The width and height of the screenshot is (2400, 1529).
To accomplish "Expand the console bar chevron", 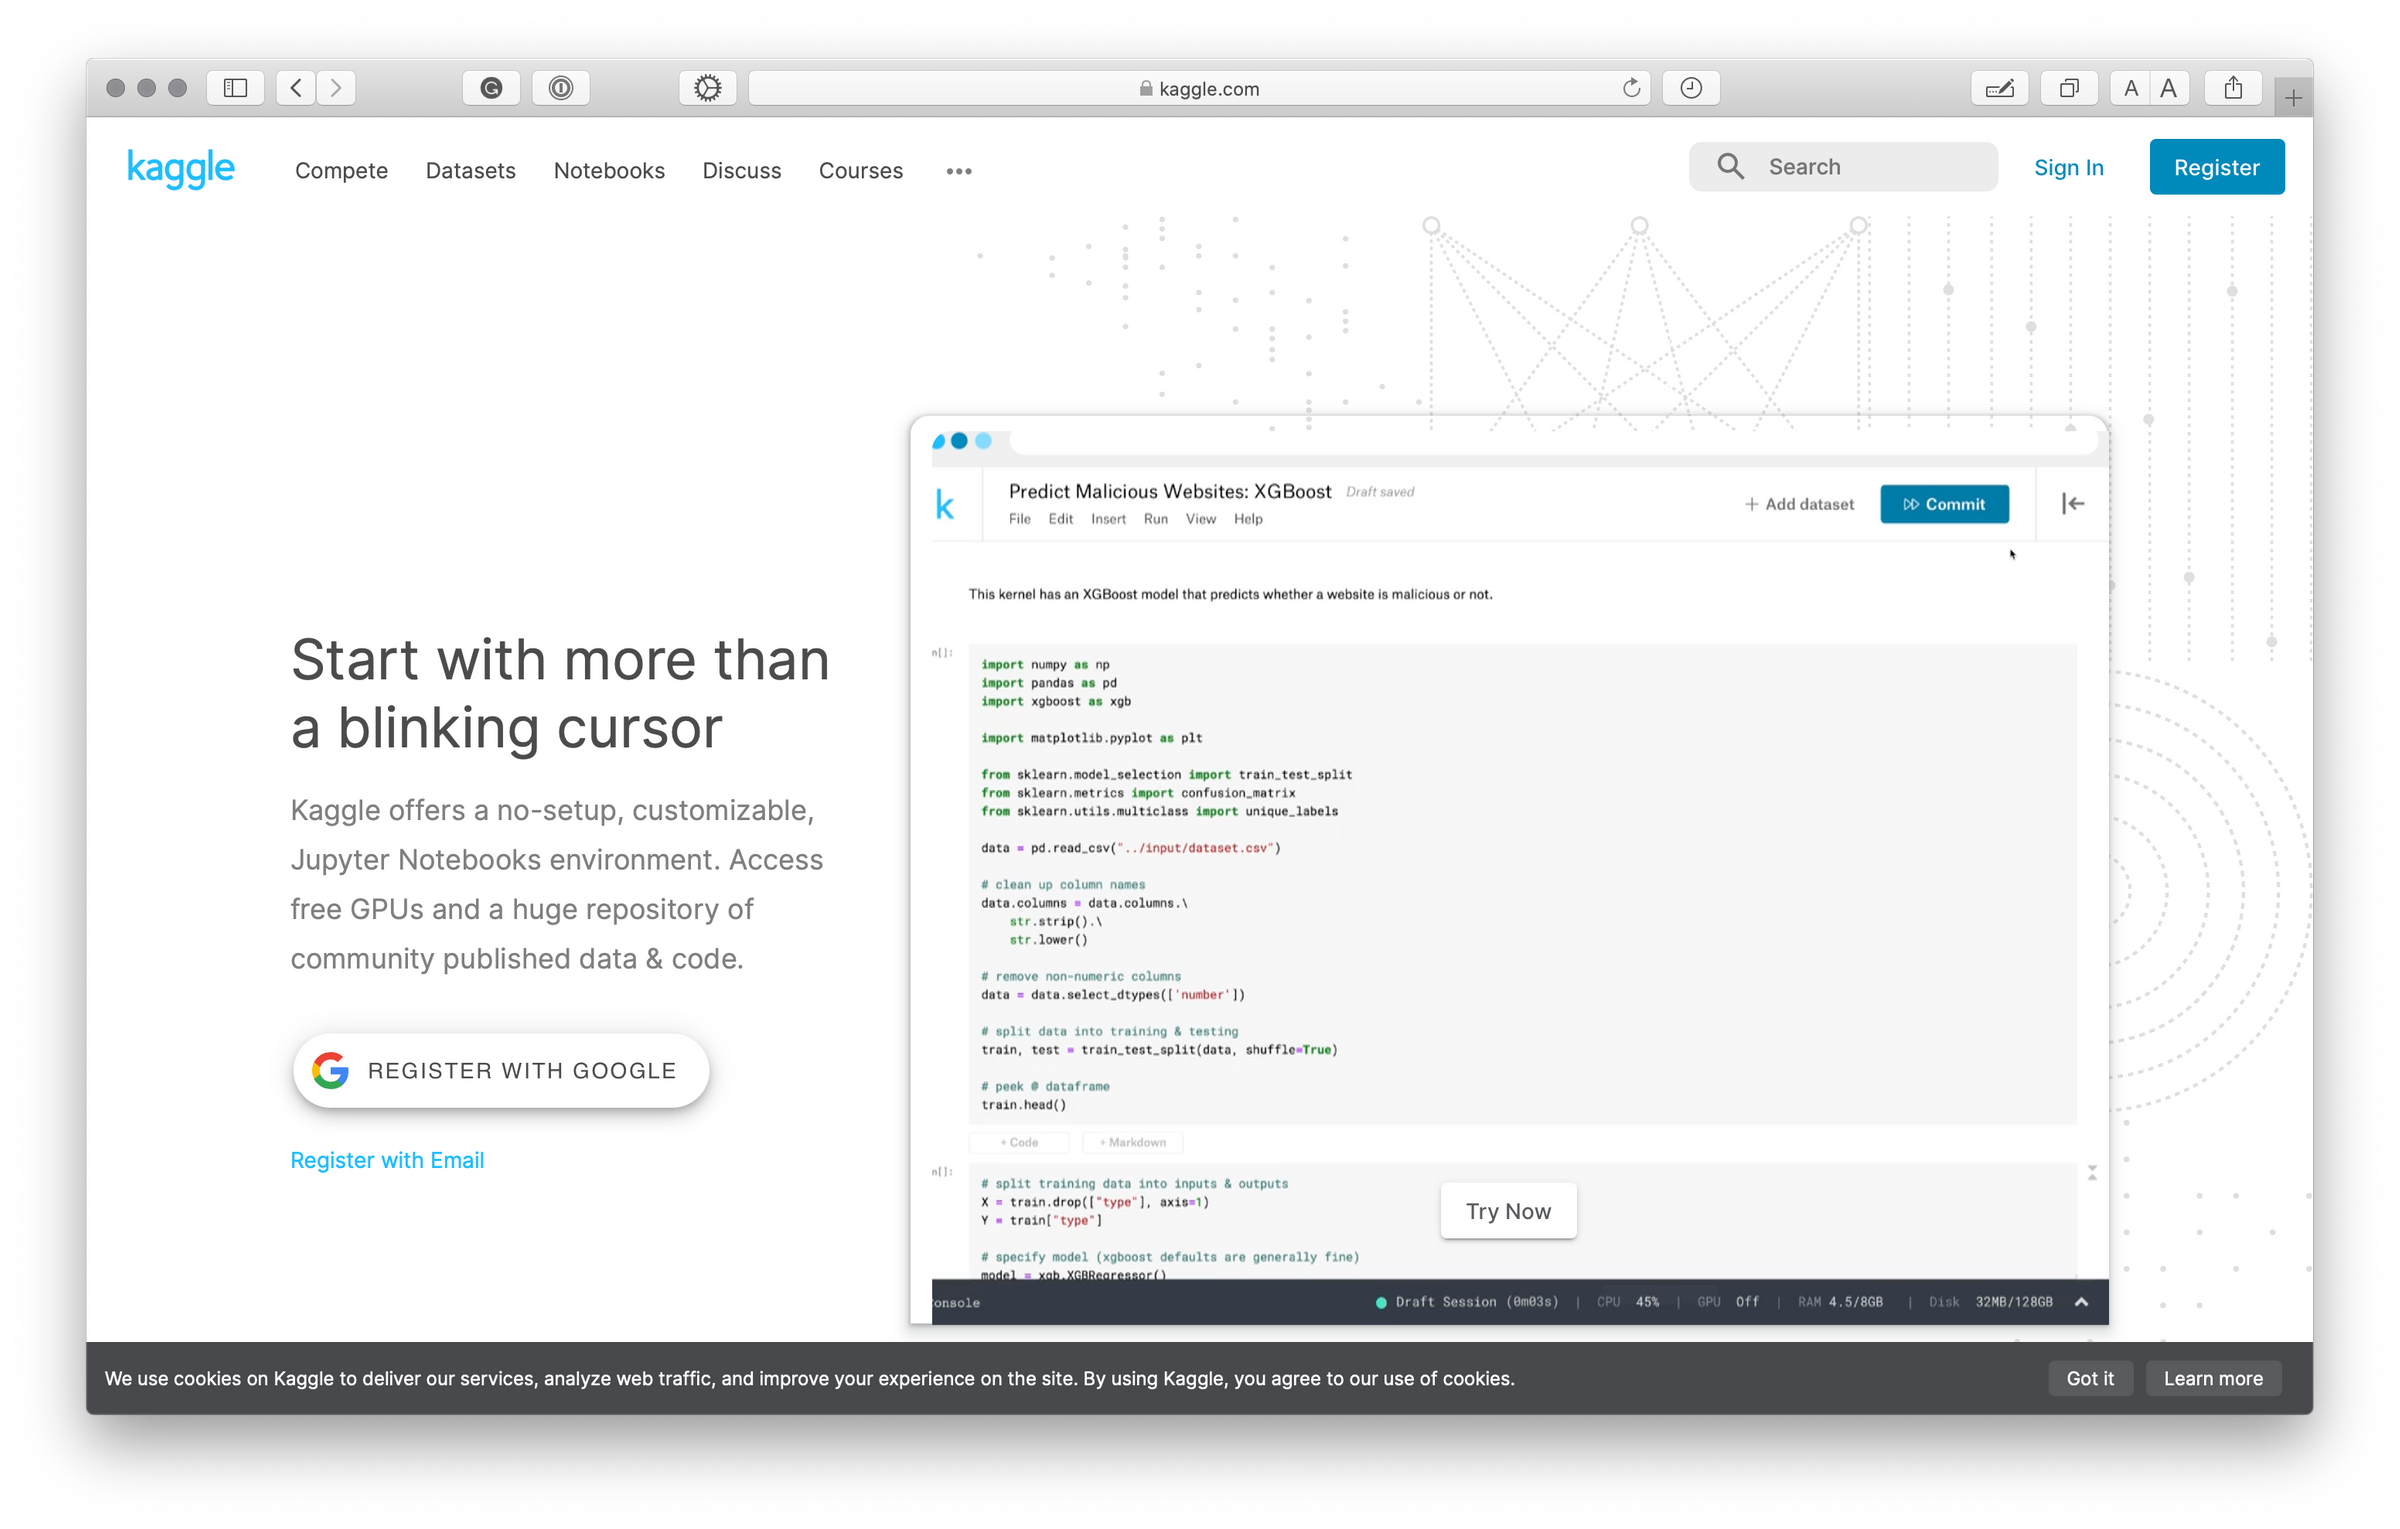I will (2081, 1302).
